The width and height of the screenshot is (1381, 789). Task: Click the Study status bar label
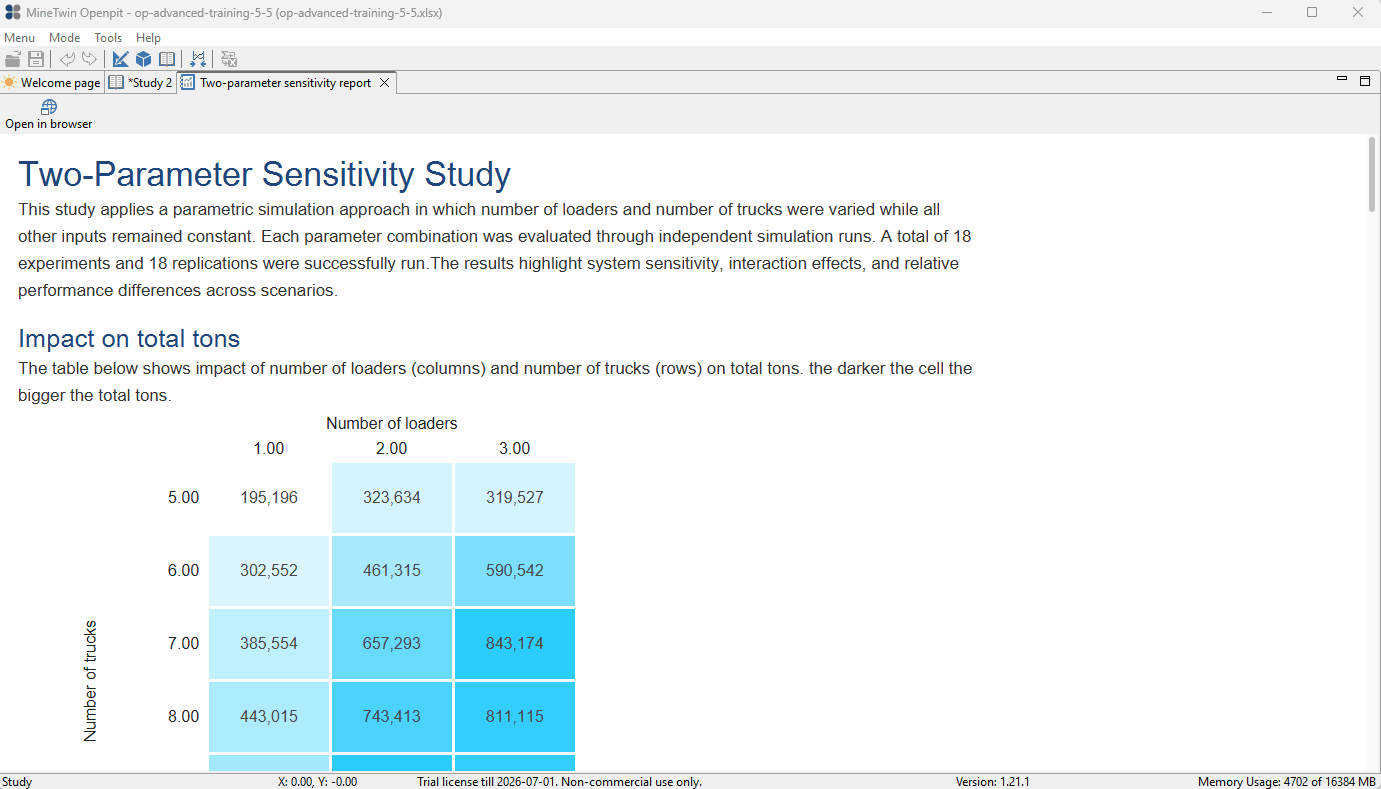[x=17, y=781]
